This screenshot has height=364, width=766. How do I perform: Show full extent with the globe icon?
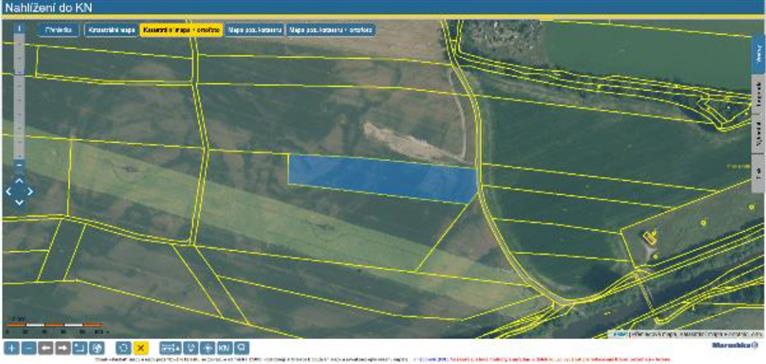(97, 348)
